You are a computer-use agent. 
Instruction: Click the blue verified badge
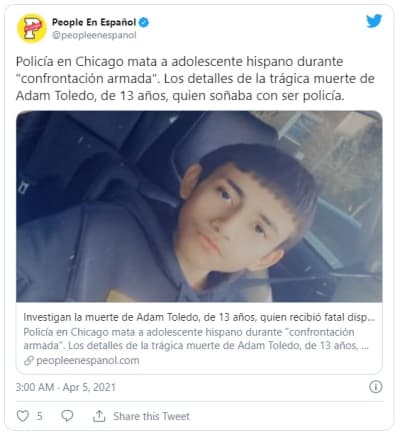click(x=144, y=22)
